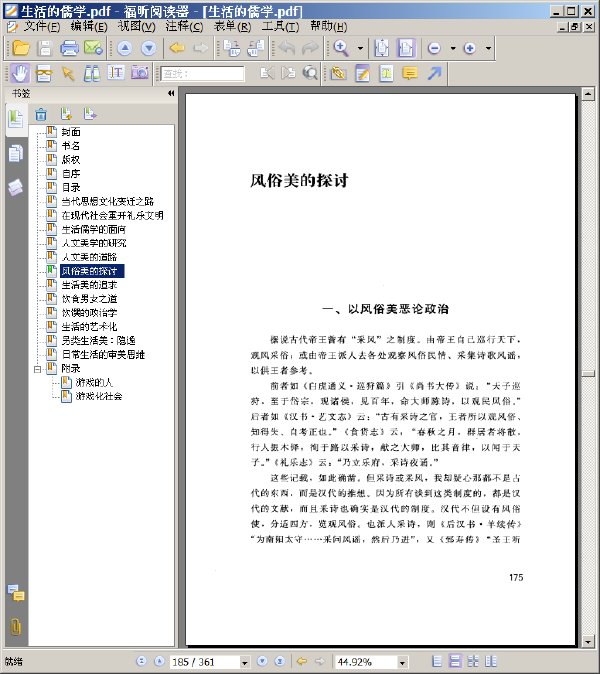Open the 文件(F) menu
600x674 pixels.
pyautogui.click(x=41, y=27)
